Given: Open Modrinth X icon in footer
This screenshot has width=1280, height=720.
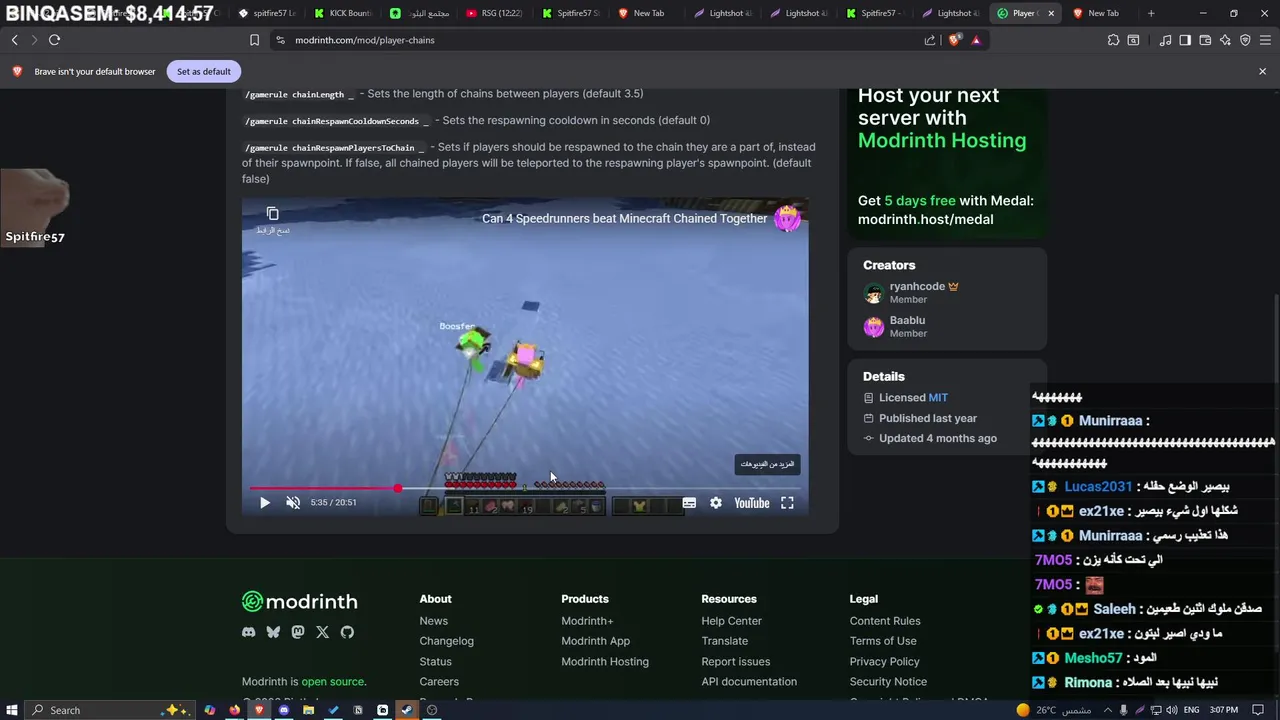Looking at the screenshot, I should (322, 632).
